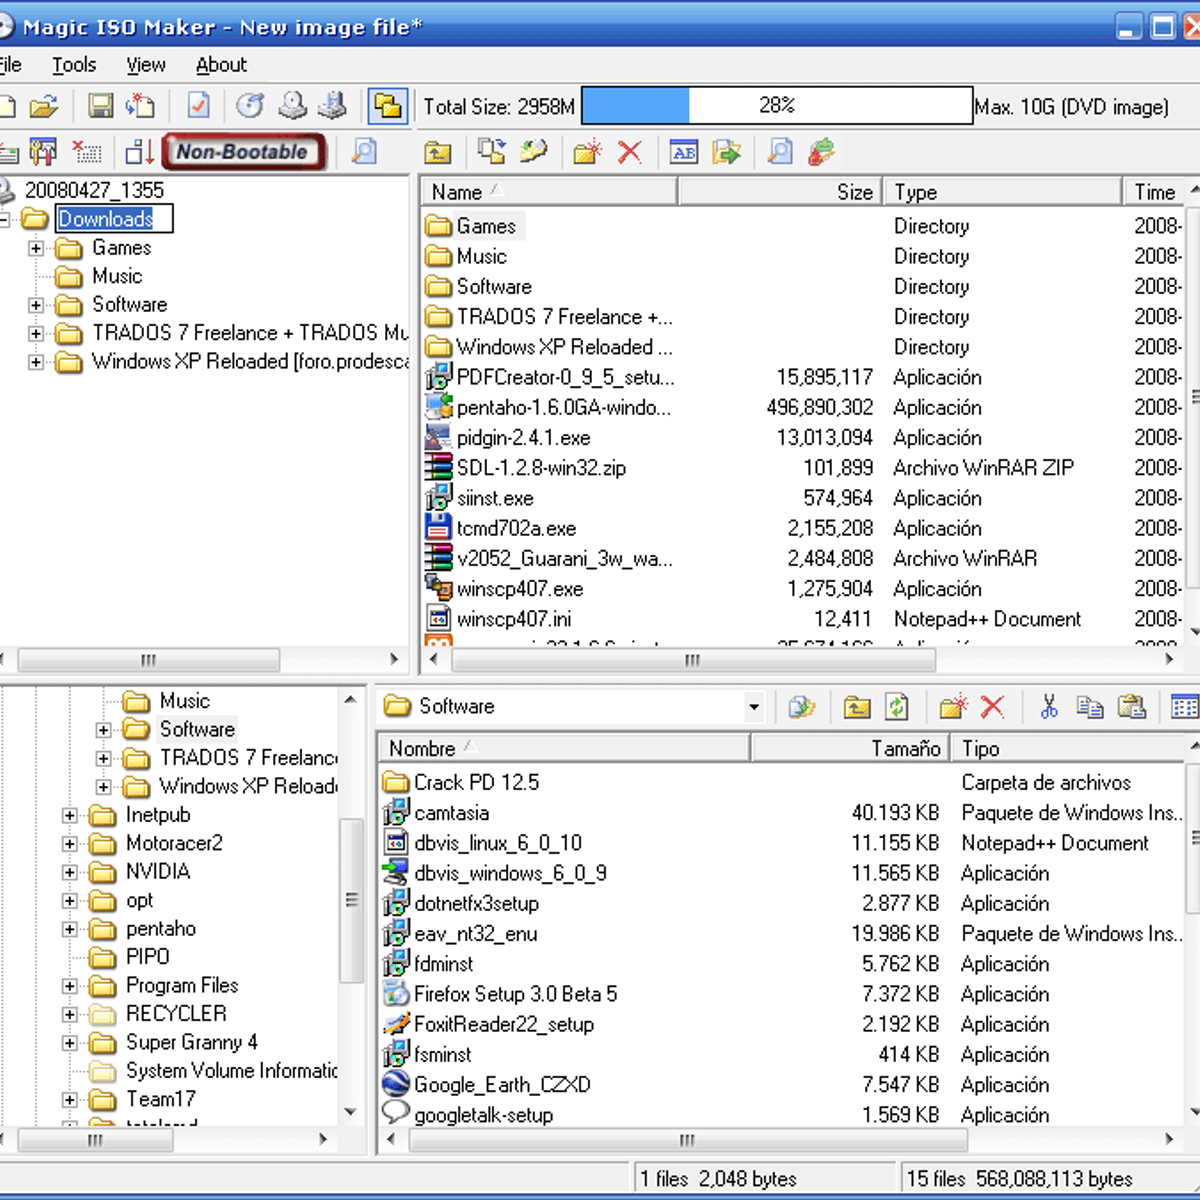Create new folder in explorer toolbar
The height and width of the screenshot is (1200, 1200).
coord(953,707)
